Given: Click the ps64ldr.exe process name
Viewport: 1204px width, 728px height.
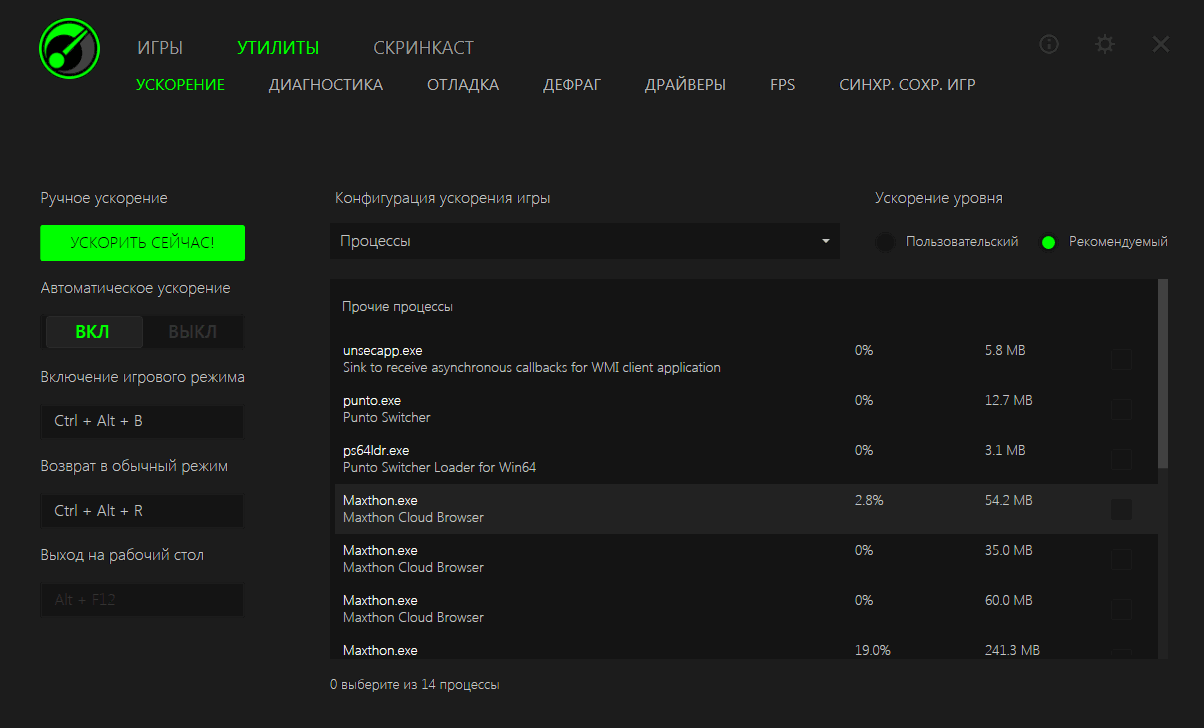Looking at the screenshot, I should (x=376, y=450).
